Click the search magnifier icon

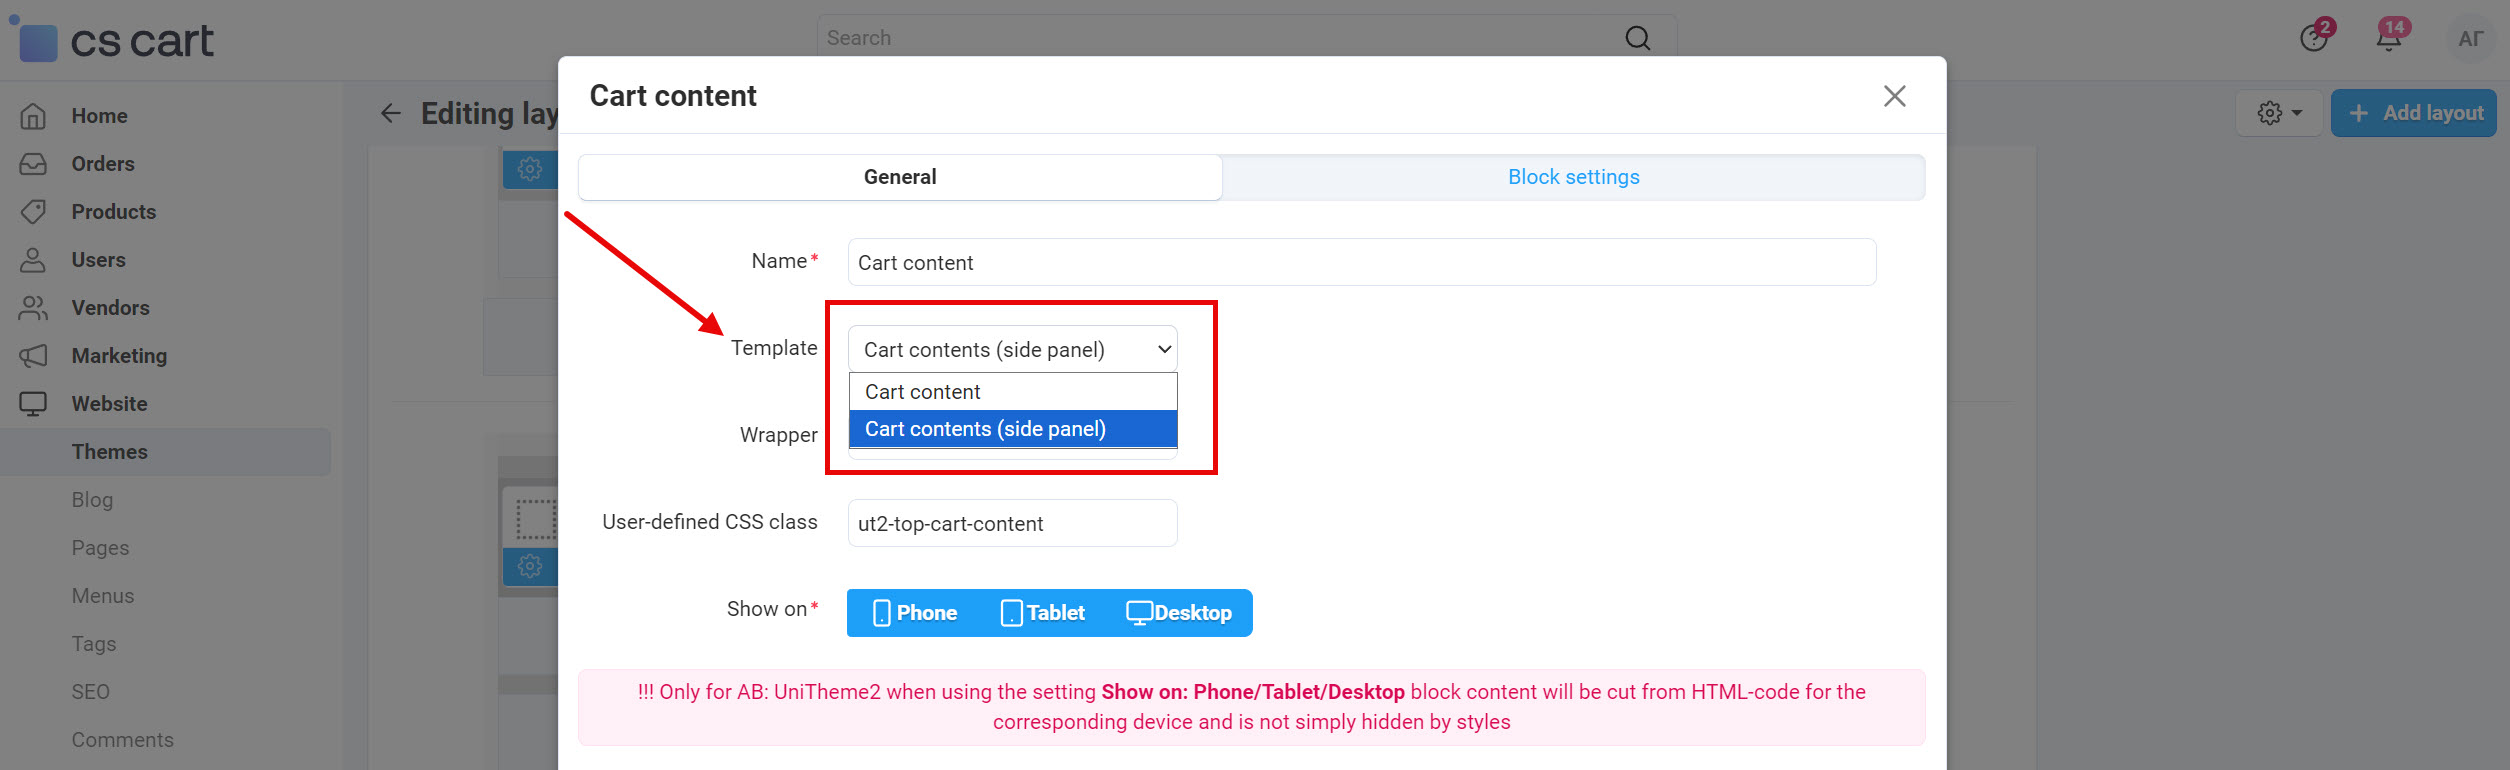coord(1637,37)
